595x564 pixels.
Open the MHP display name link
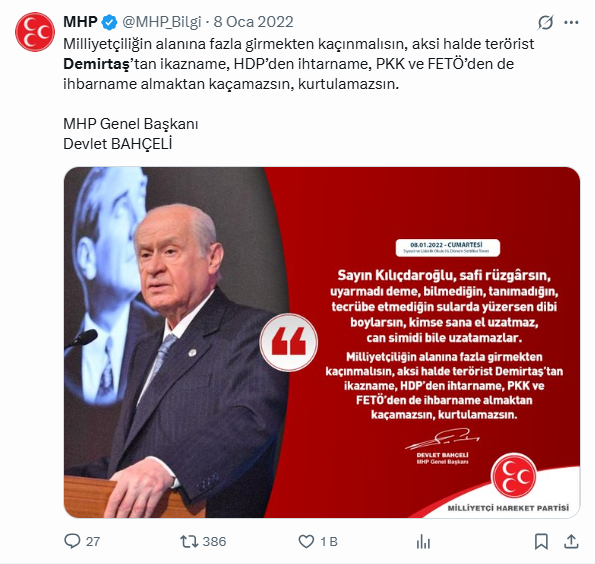point(80,22)
